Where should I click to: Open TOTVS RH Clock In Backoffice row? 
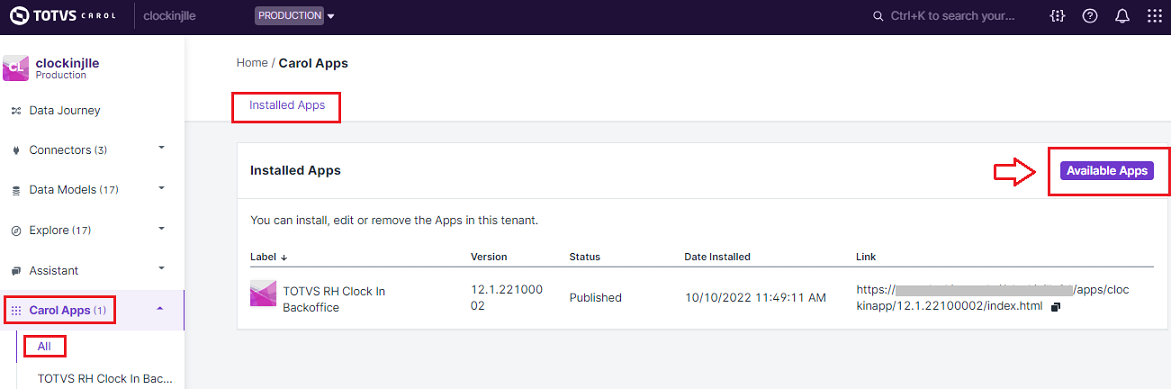pos(702,298)
